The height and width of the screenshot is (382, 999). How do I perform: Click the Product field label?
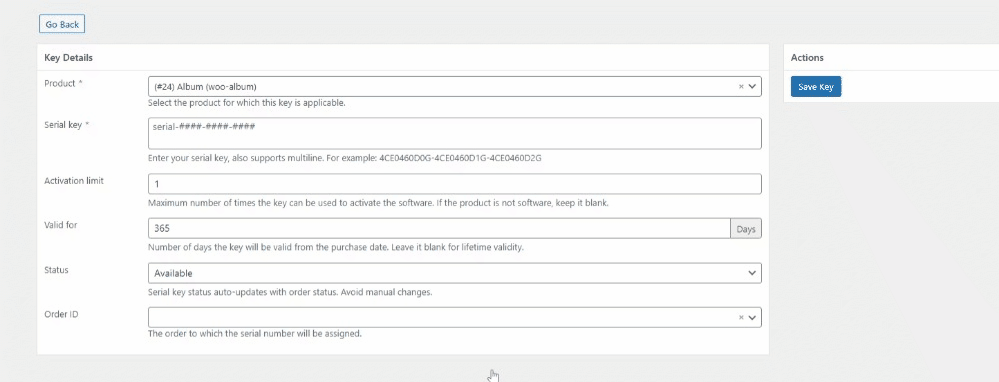(x=63, y=83)
